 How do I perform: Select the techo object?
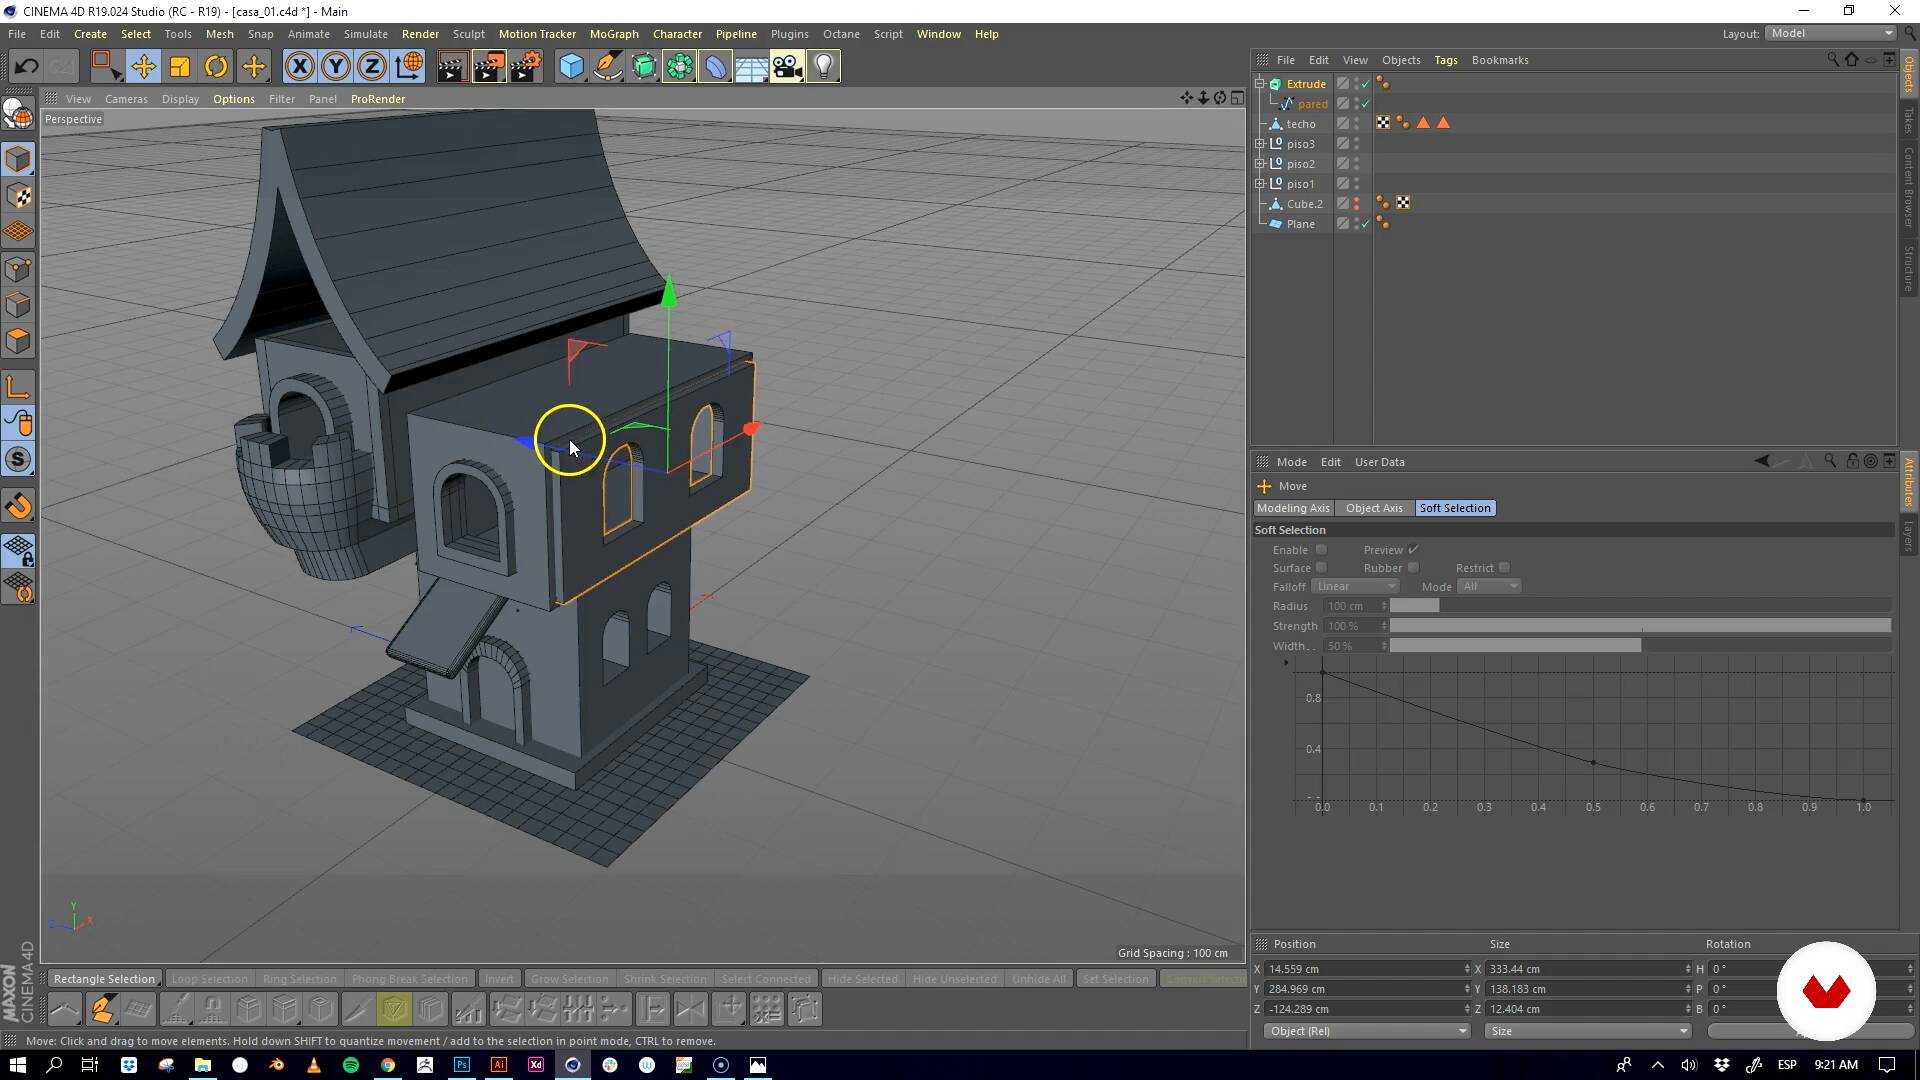(1301, 124)
